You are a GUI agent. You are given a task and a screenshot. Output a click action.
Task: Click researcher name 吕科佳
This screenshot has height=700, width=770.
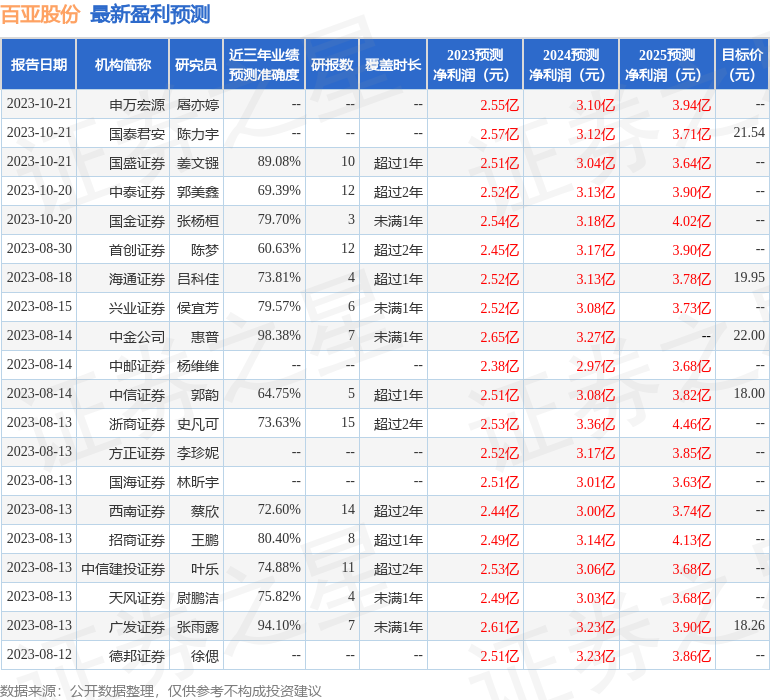pos(198,279)
